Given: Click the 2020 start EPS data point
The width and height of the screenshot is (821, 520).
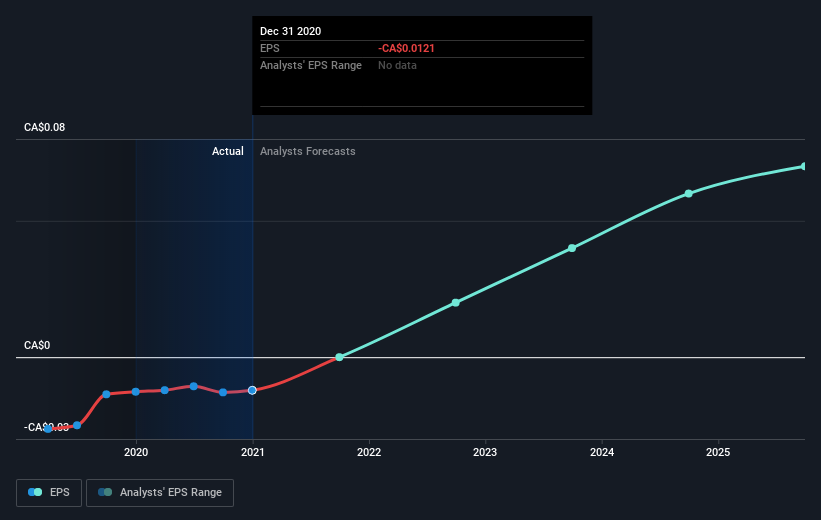Looking at the screenshot, I should 136,392.
